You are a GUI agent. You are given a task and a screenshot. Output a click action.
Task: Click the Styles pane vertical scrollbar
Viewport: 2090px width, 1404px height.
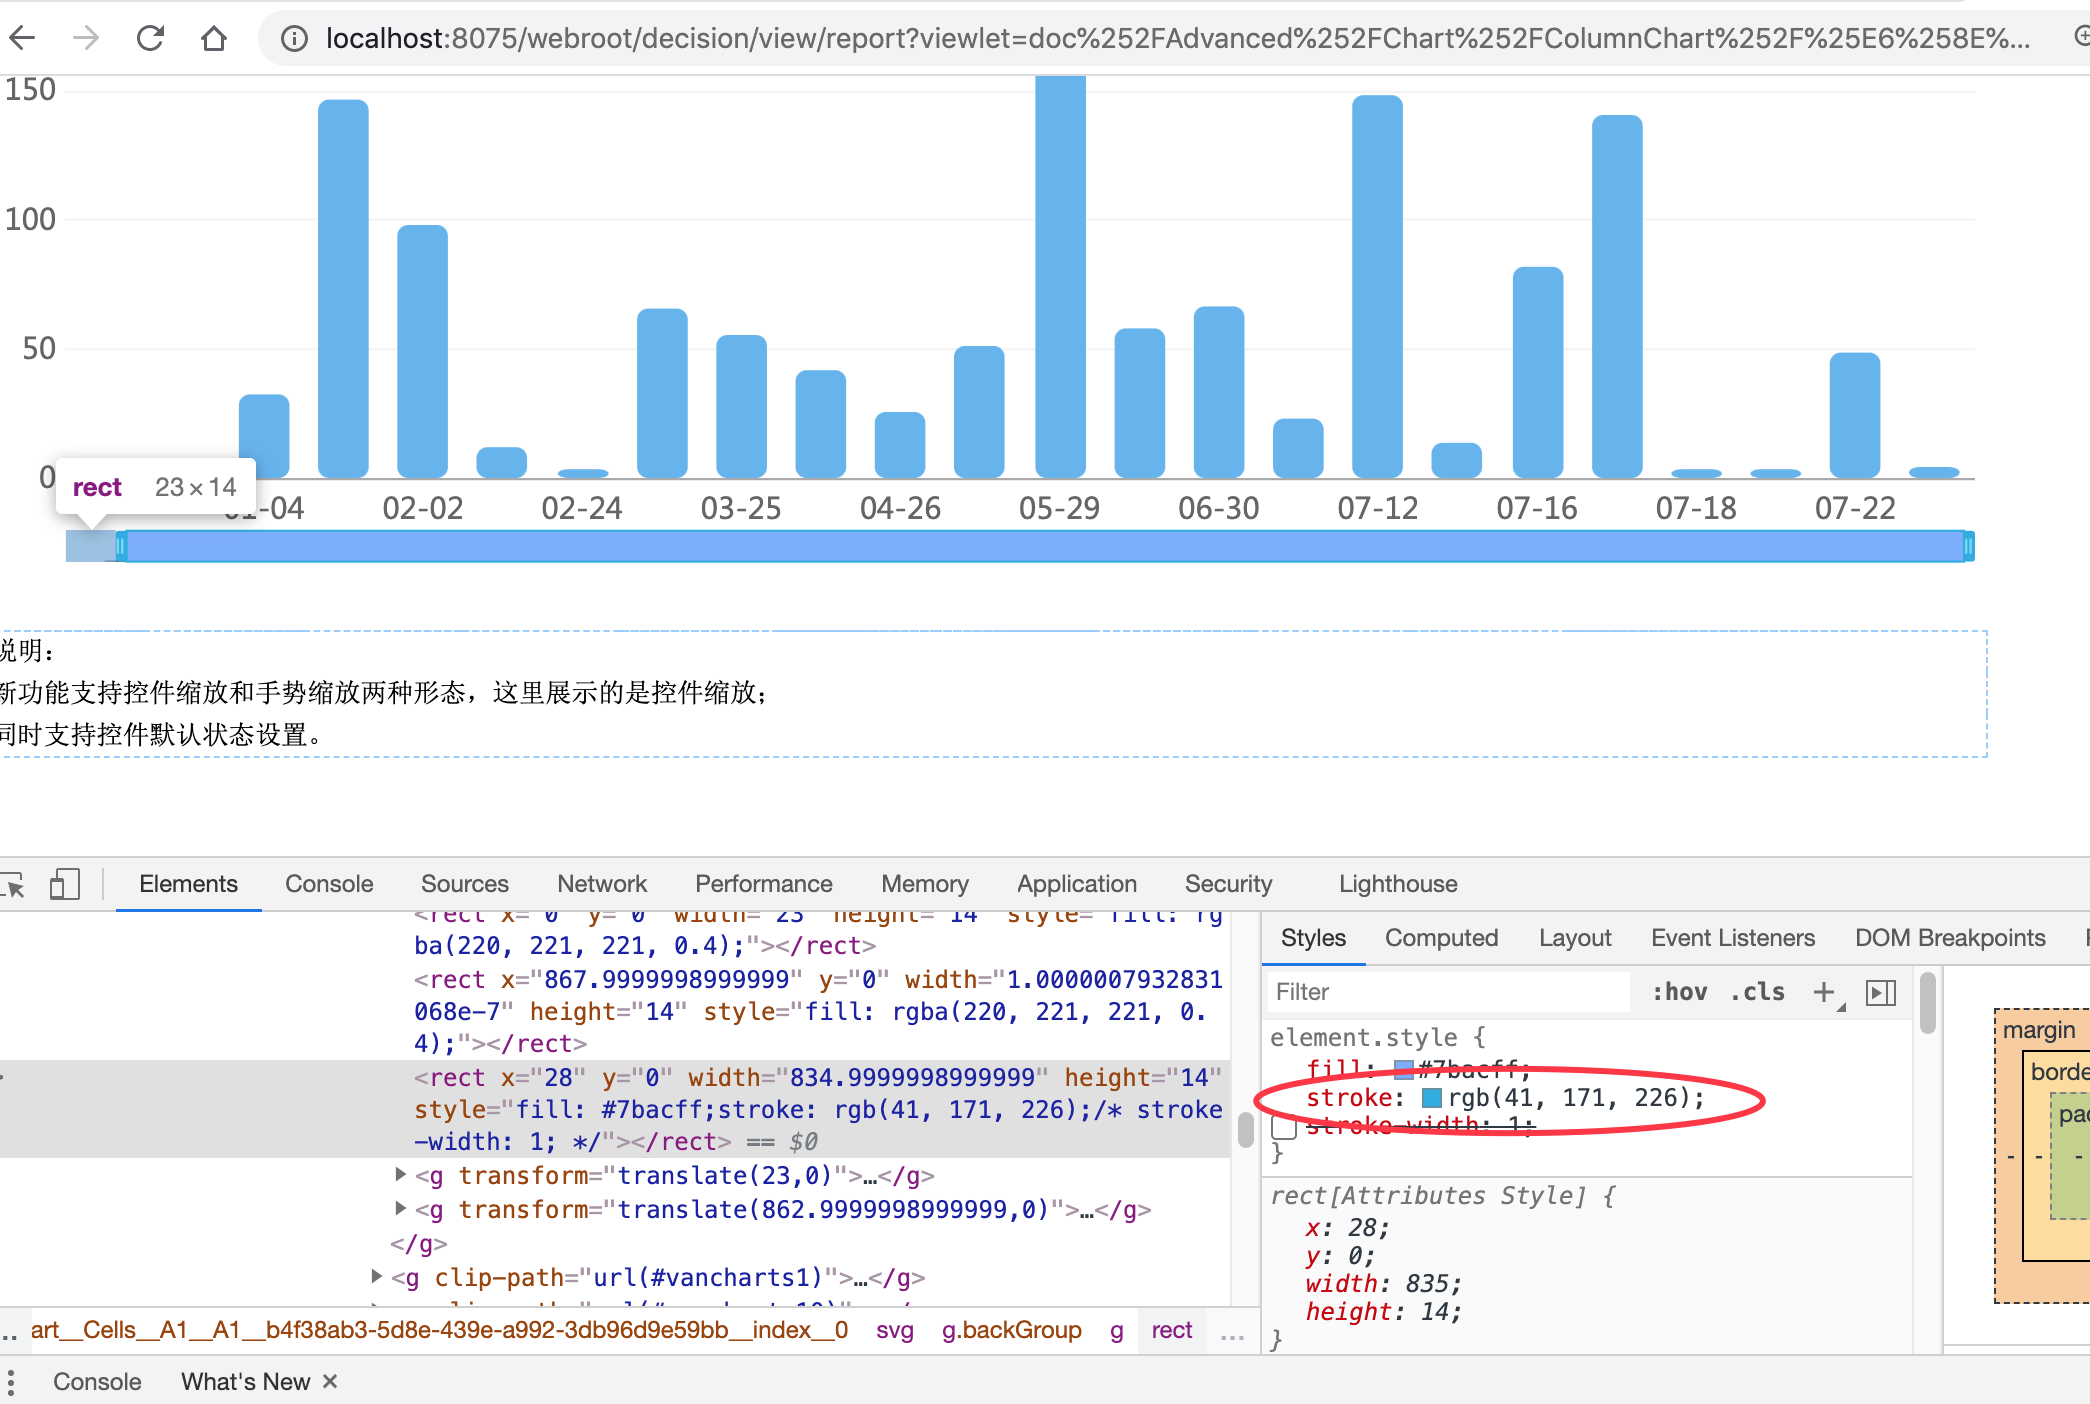[1928, 1002]
